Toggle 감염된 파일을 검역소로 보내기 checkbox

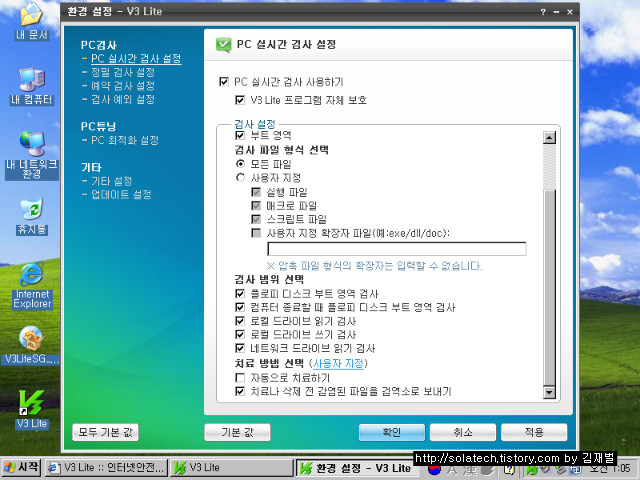click(240, 391)
